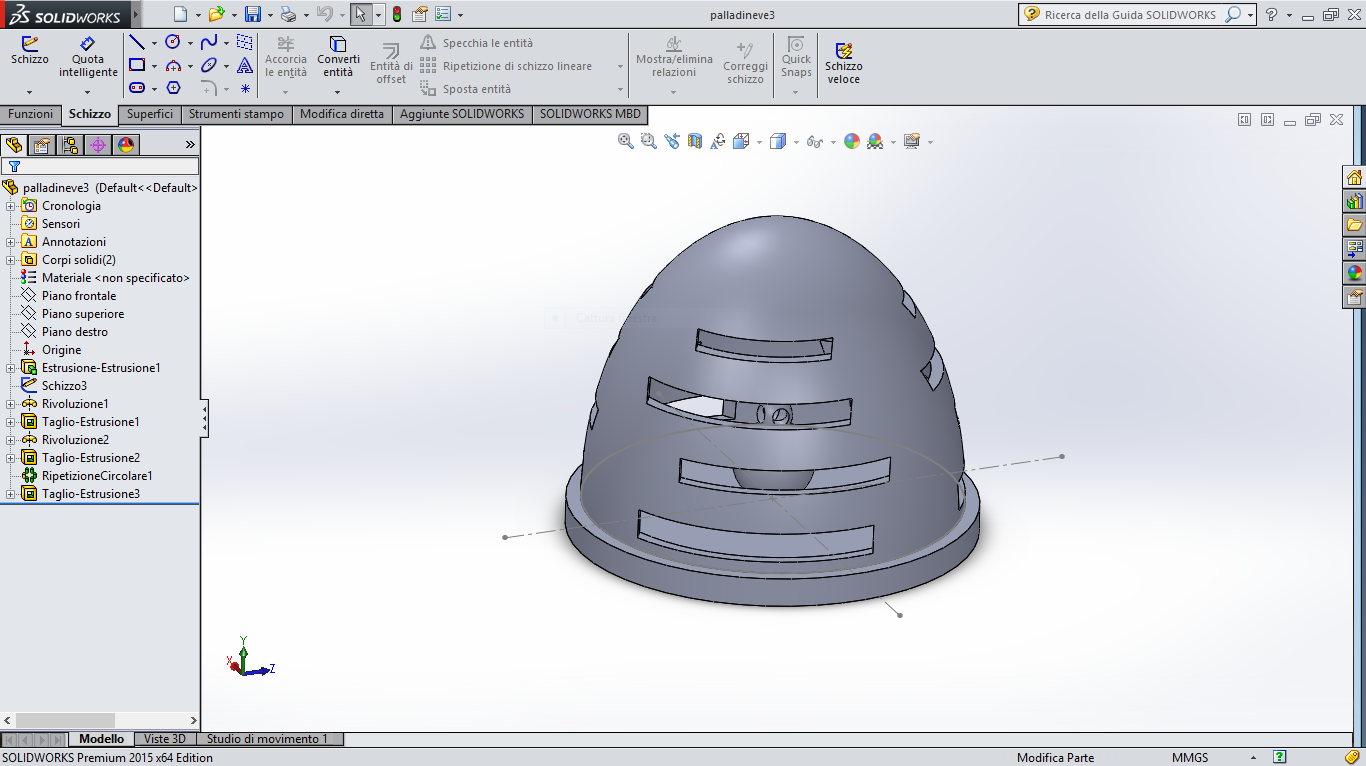Expand Corpi solidi(2) folder
1366x766 pixels.
point(10,260)
